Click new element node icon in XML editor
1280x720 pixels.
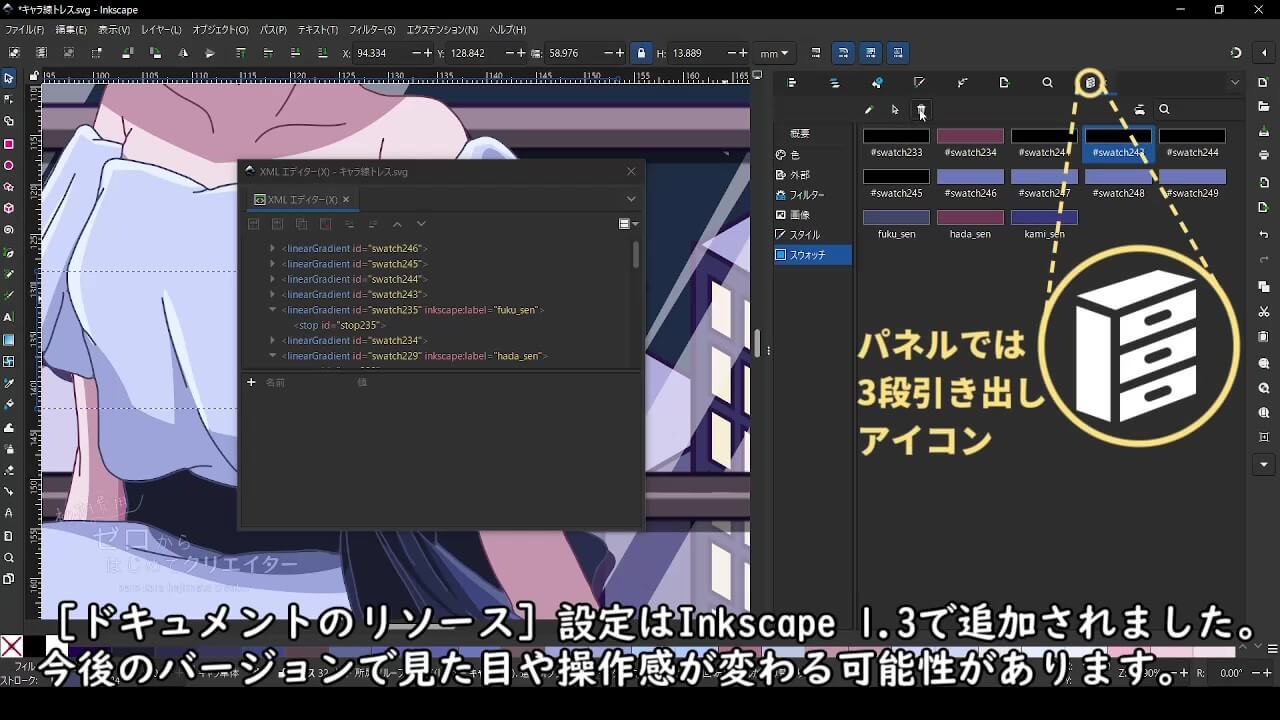click(x=254, y=224)
